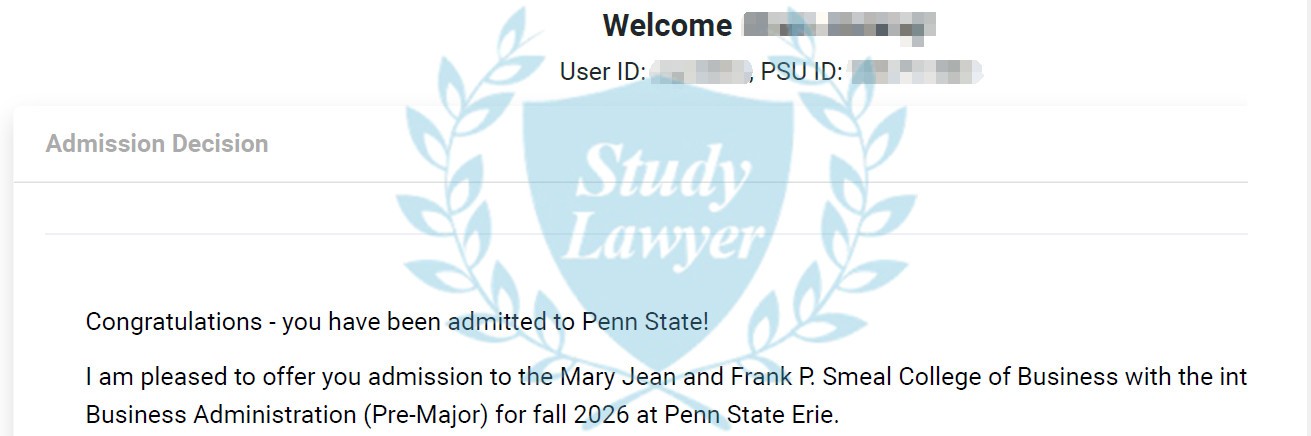1311x436 pixels.
Task: Click the blurred name beside Welcome
Action: tap(840, 25)
